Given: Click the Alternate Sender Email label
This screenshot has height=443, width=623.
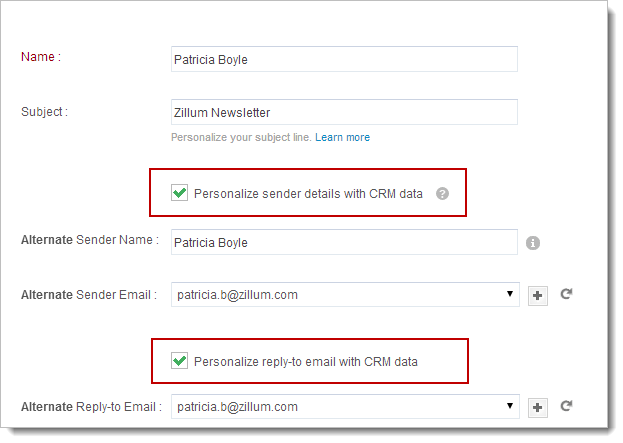Looking at the screenshot, I should tap(89, 295).
